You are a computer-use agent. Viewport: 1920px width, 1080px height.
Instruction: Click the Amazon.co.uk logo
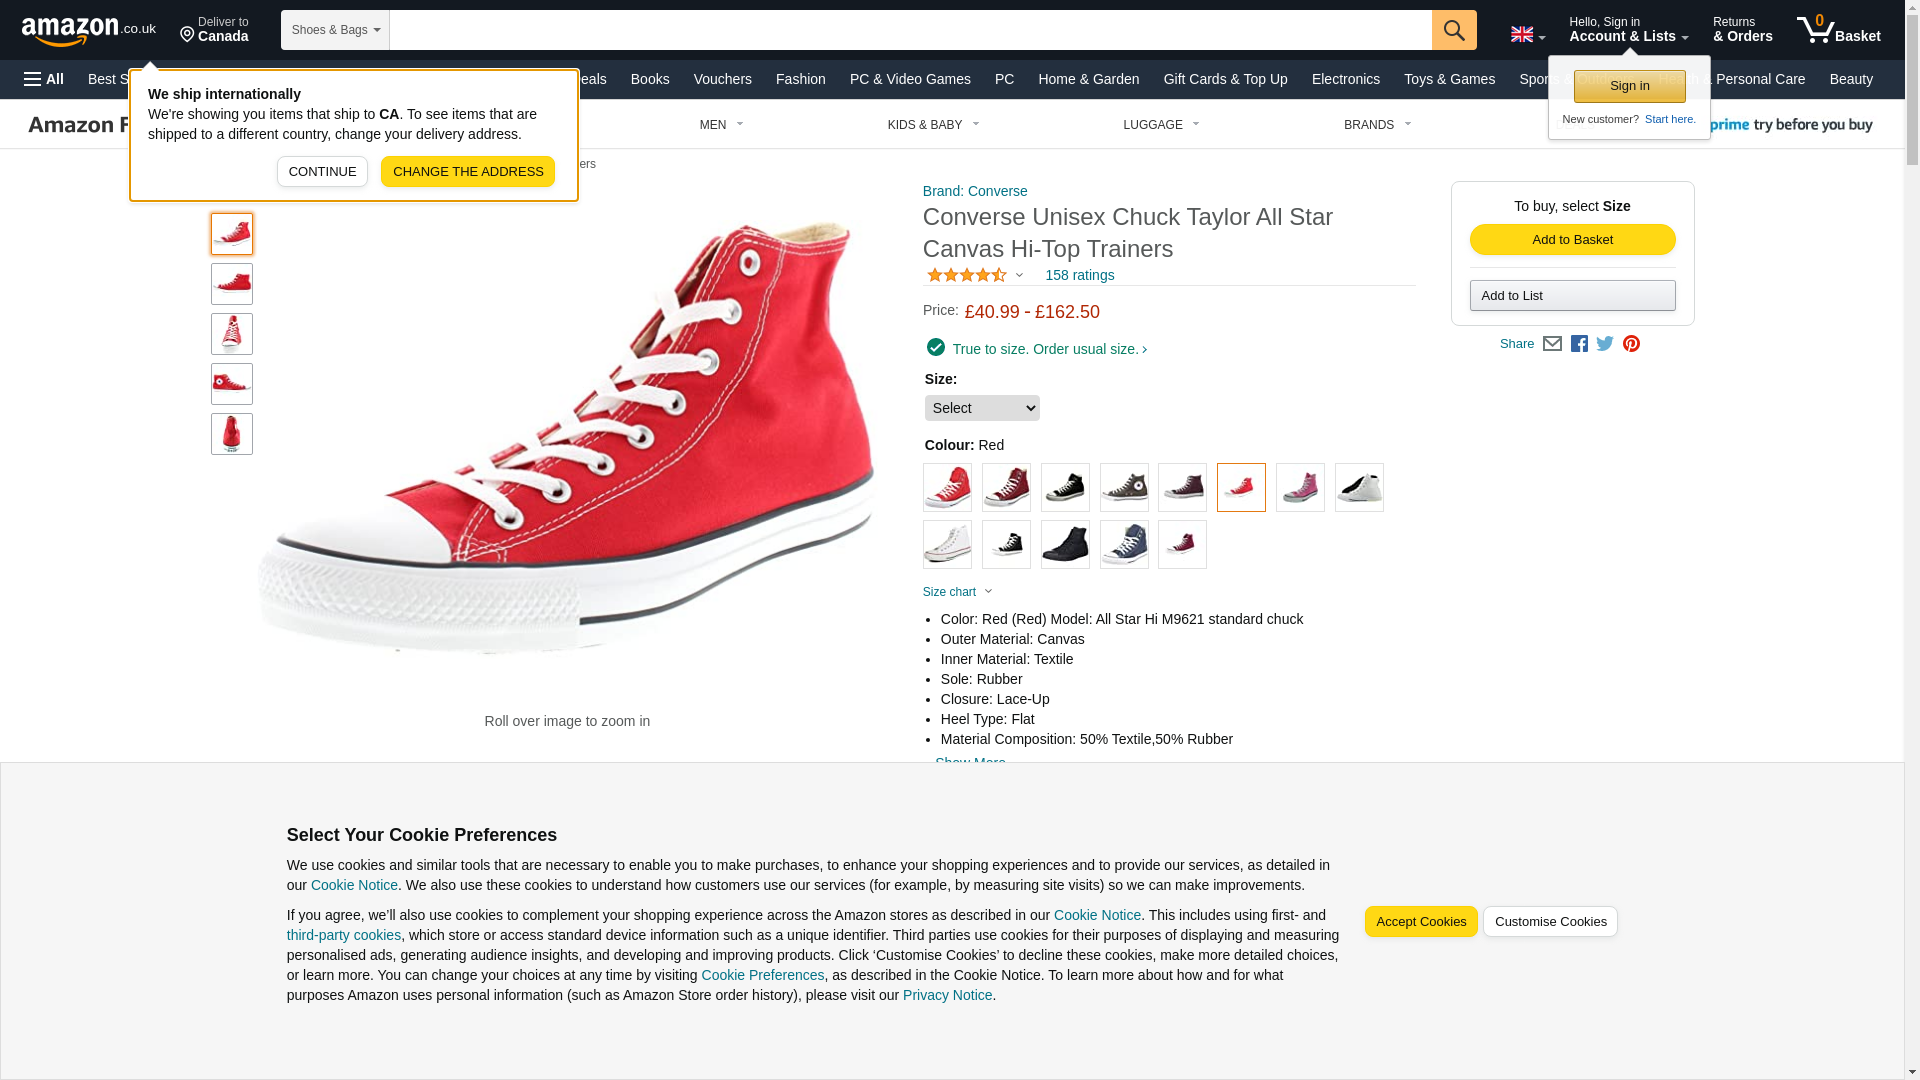[x=89, y=31]
